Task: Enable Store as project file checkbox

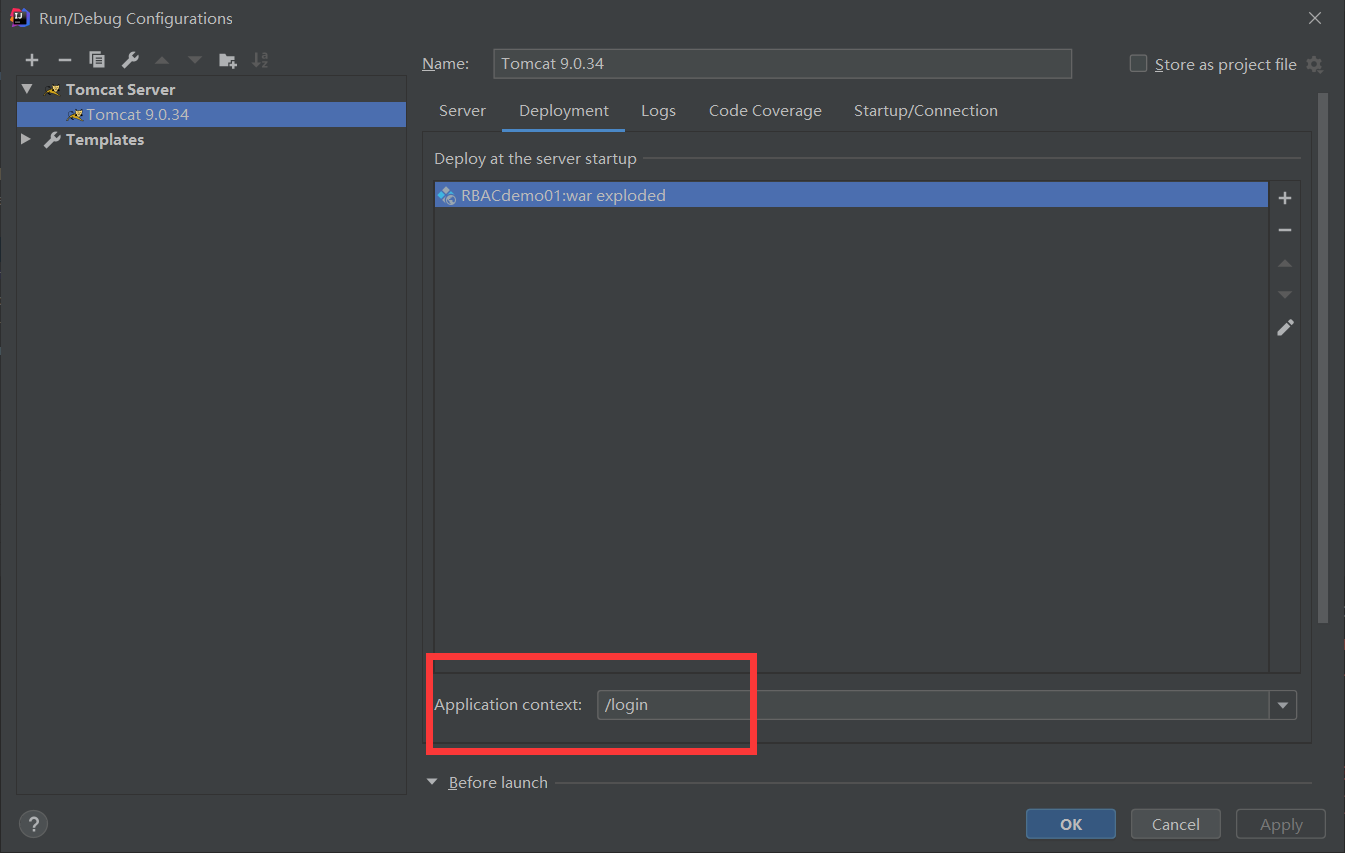Action: [x=1138, y=64]
